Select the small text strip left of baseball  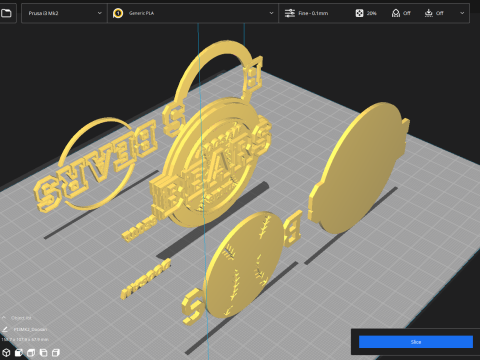click(x=145, y=279)
